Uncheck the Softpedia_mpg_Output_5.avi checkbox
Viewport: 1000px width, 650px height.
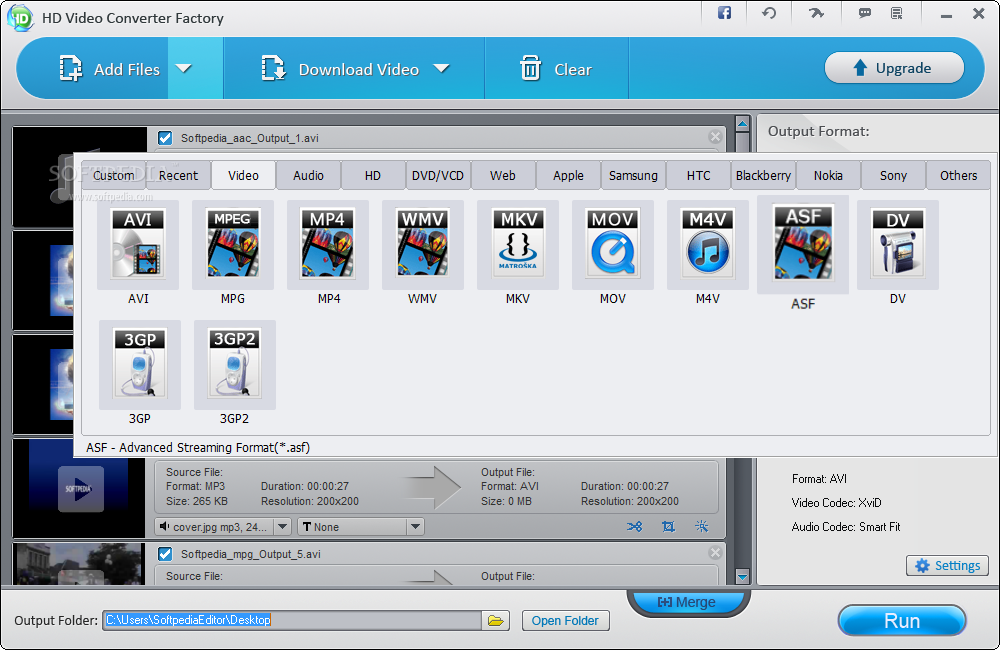pos(165,554)
